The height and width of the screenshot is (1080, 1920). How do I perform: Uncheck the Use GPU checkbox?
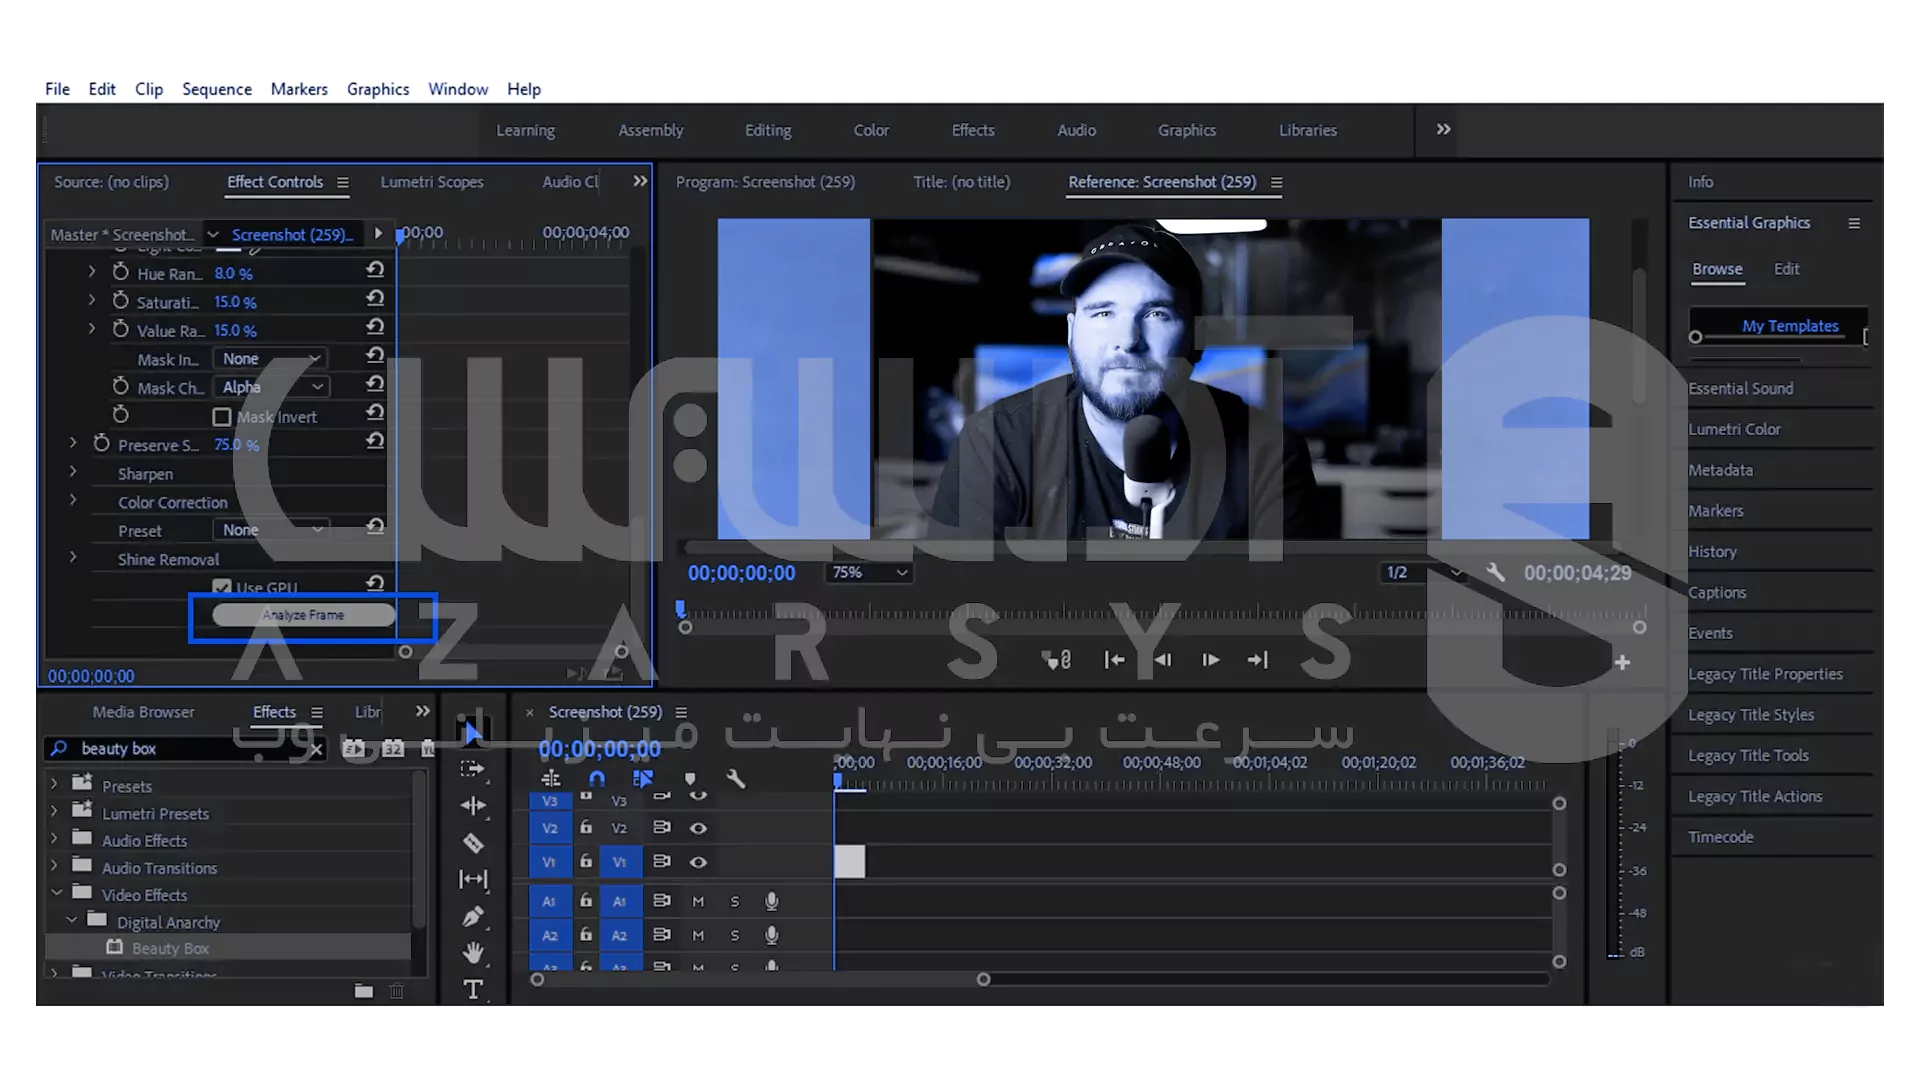pos(222,588)
